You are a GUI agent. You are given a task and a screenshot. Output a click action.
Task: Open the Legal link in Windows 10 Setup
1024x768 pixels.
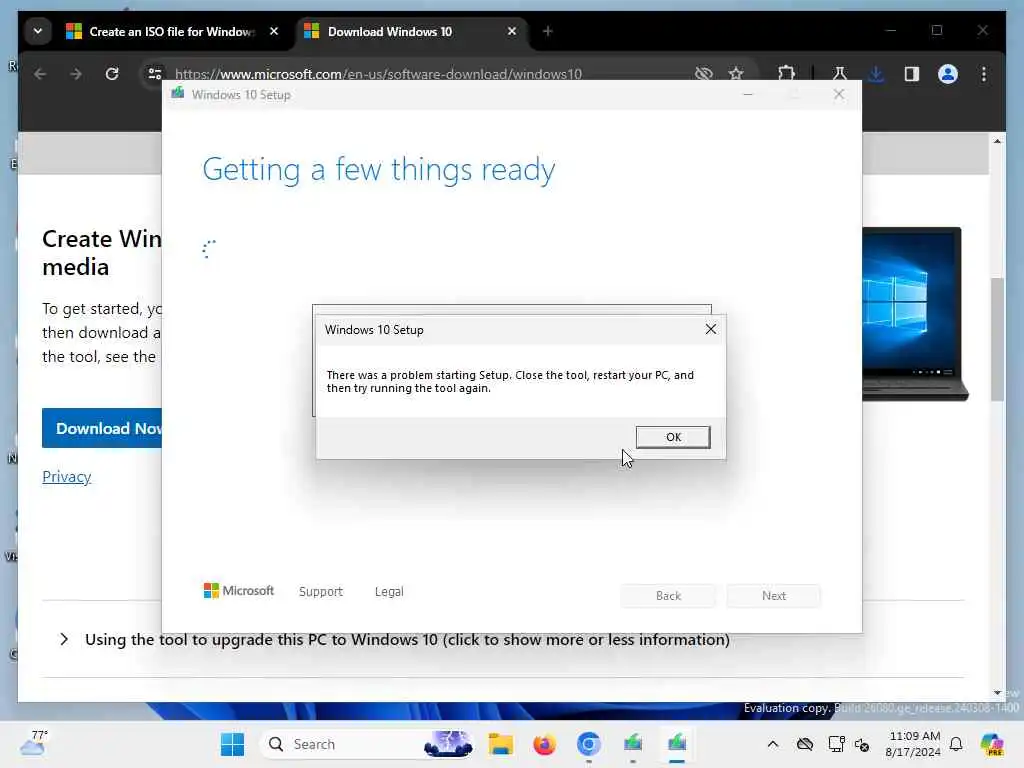[389, 591]
